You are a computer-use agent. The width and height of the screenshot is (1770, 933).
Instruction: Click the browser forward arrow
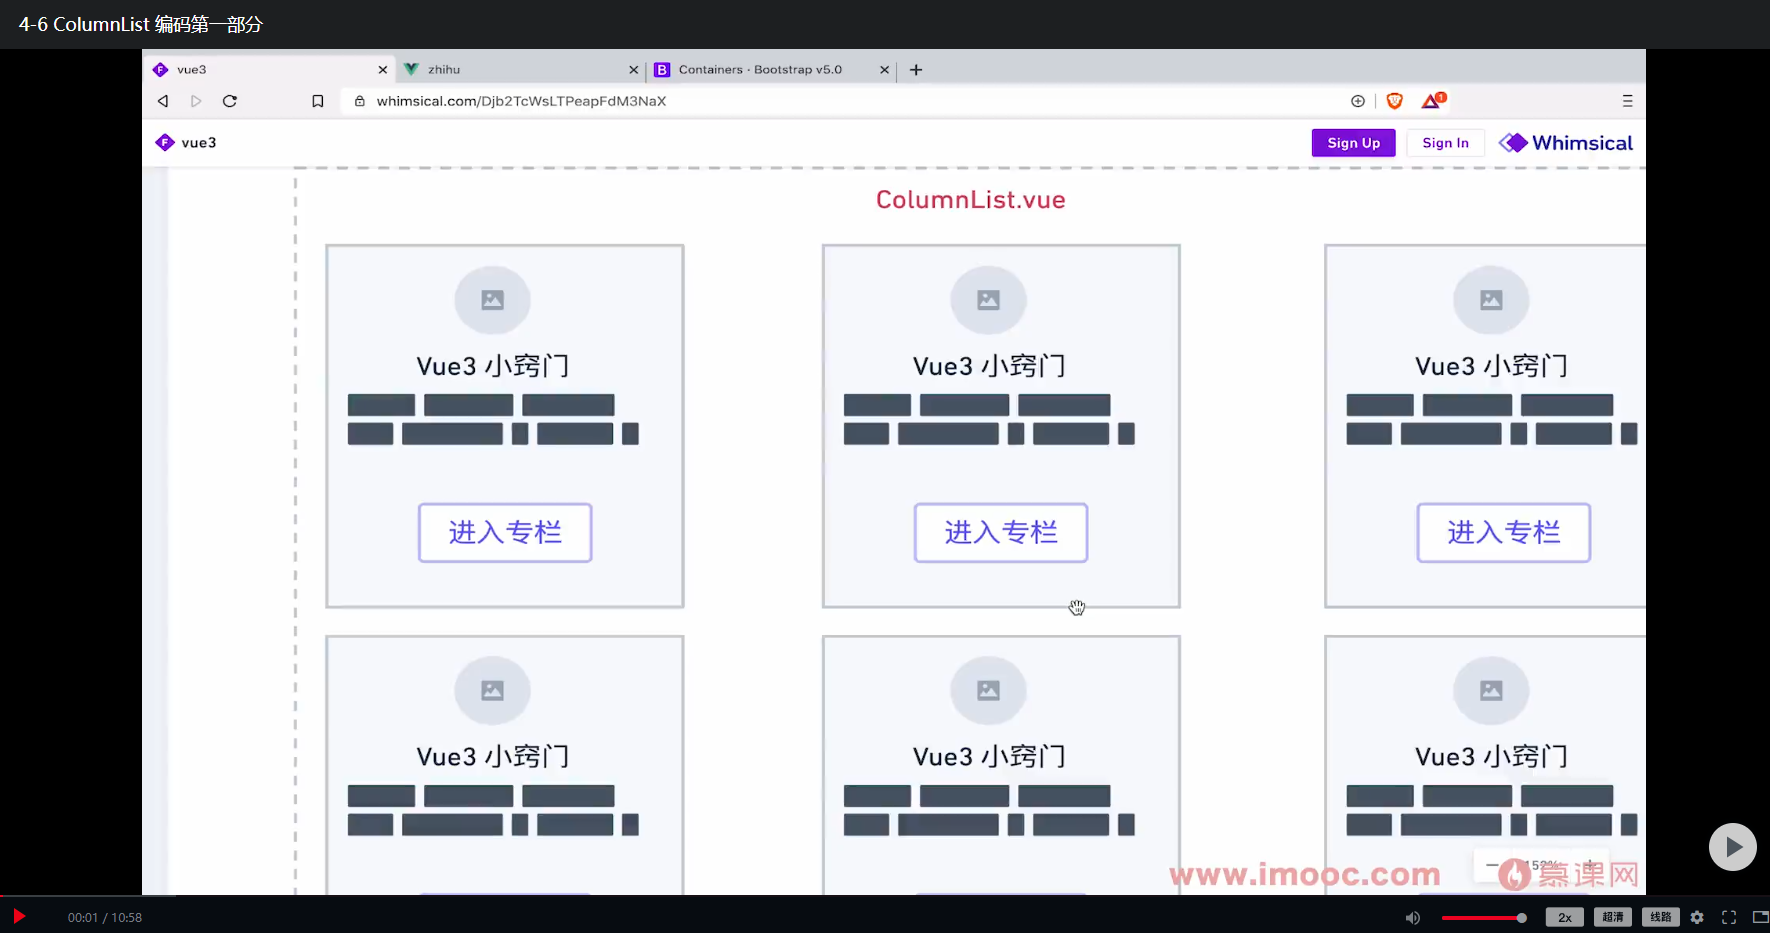(x=196, y=101)
